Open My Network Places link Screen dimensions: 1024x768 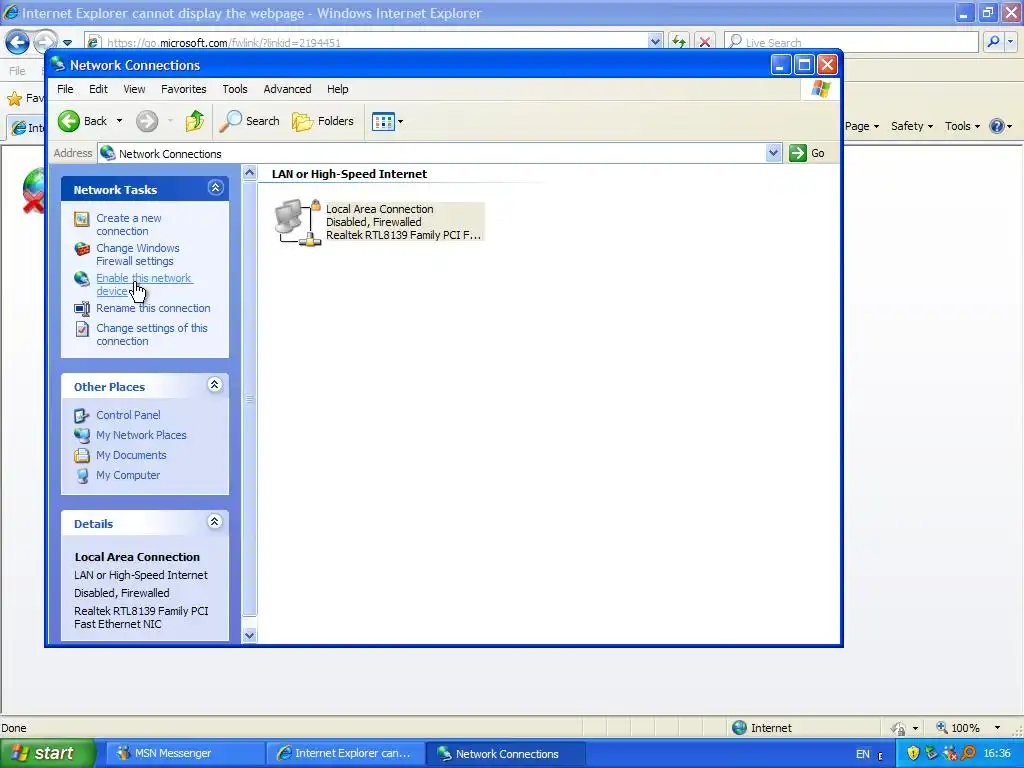tap(141, 435)
